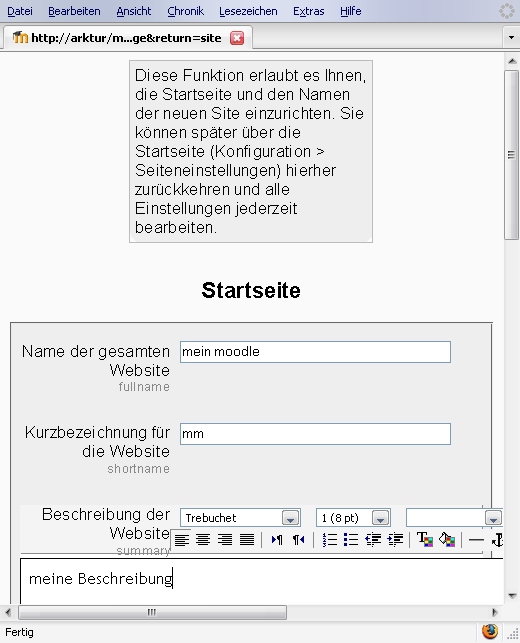Open the empty style dropdown
This screenshot has width=520, height=643.
click(454, 518)
